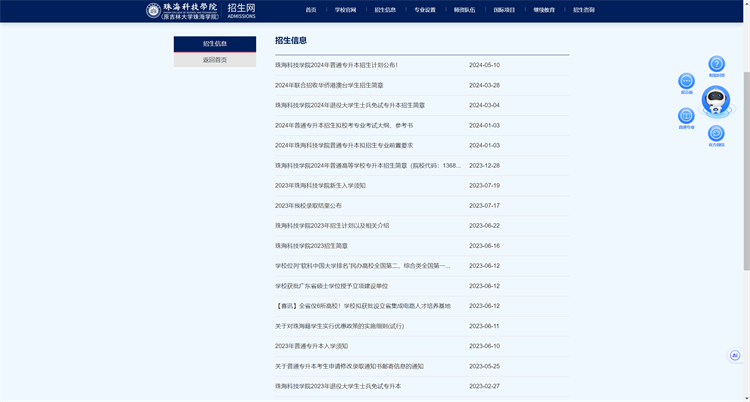Open 学校官网 in the navigation bar
Image resolution: width=750 pixels, height=402 pixels.
point(345,10)
